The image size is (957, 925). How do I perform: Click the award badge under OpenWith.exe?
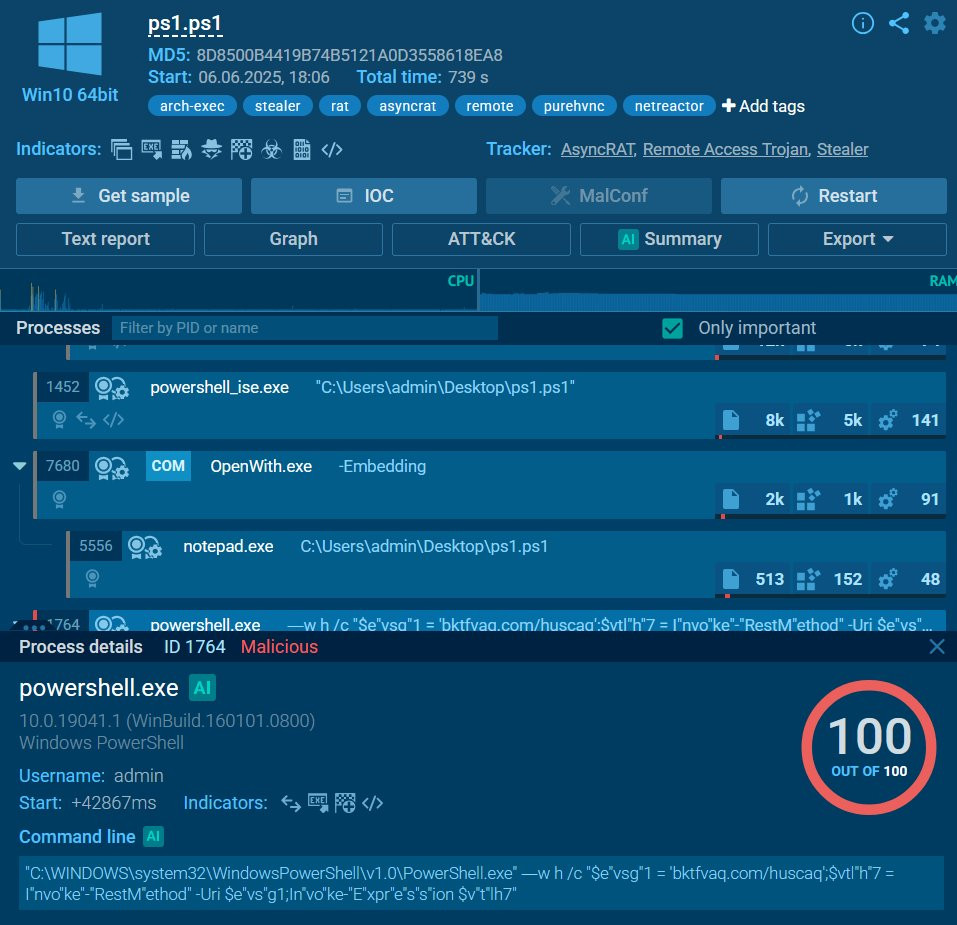tap(59, 499)
